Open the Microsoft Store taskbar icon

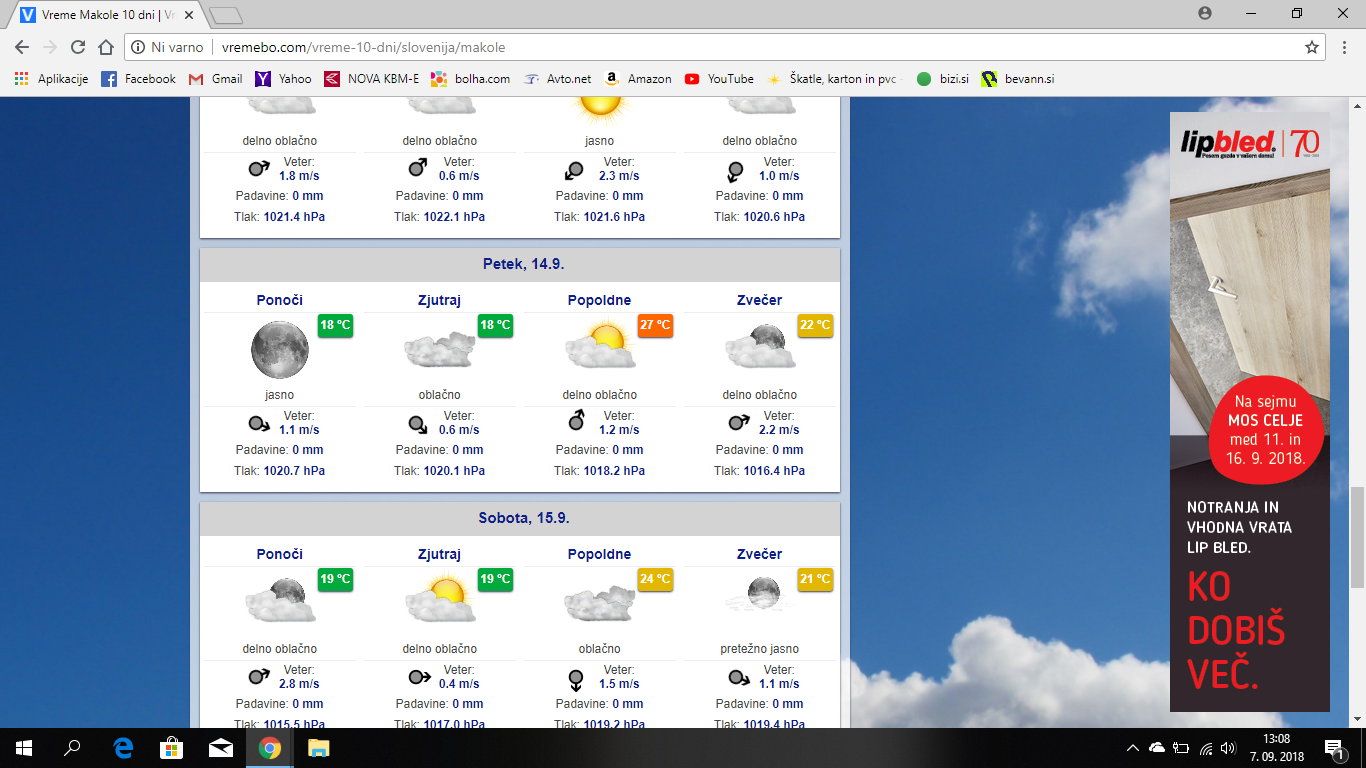point(172,748)
